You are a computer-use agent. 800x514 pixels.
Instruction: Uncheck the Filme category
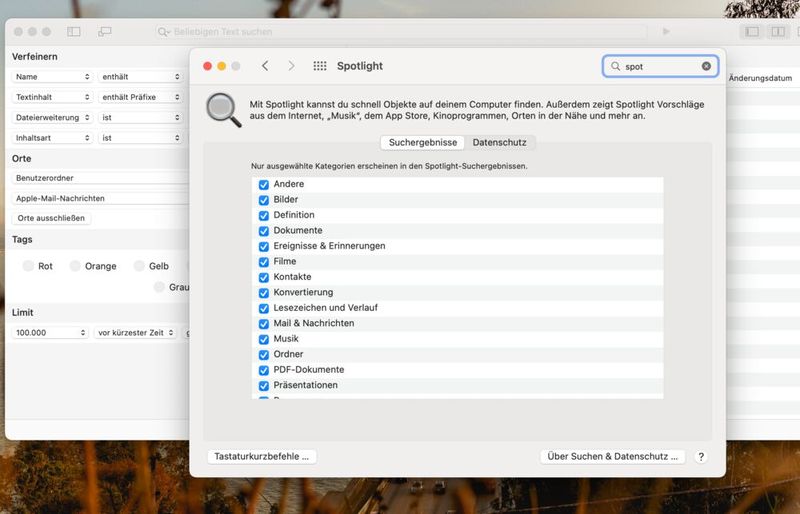coord(264,262)
